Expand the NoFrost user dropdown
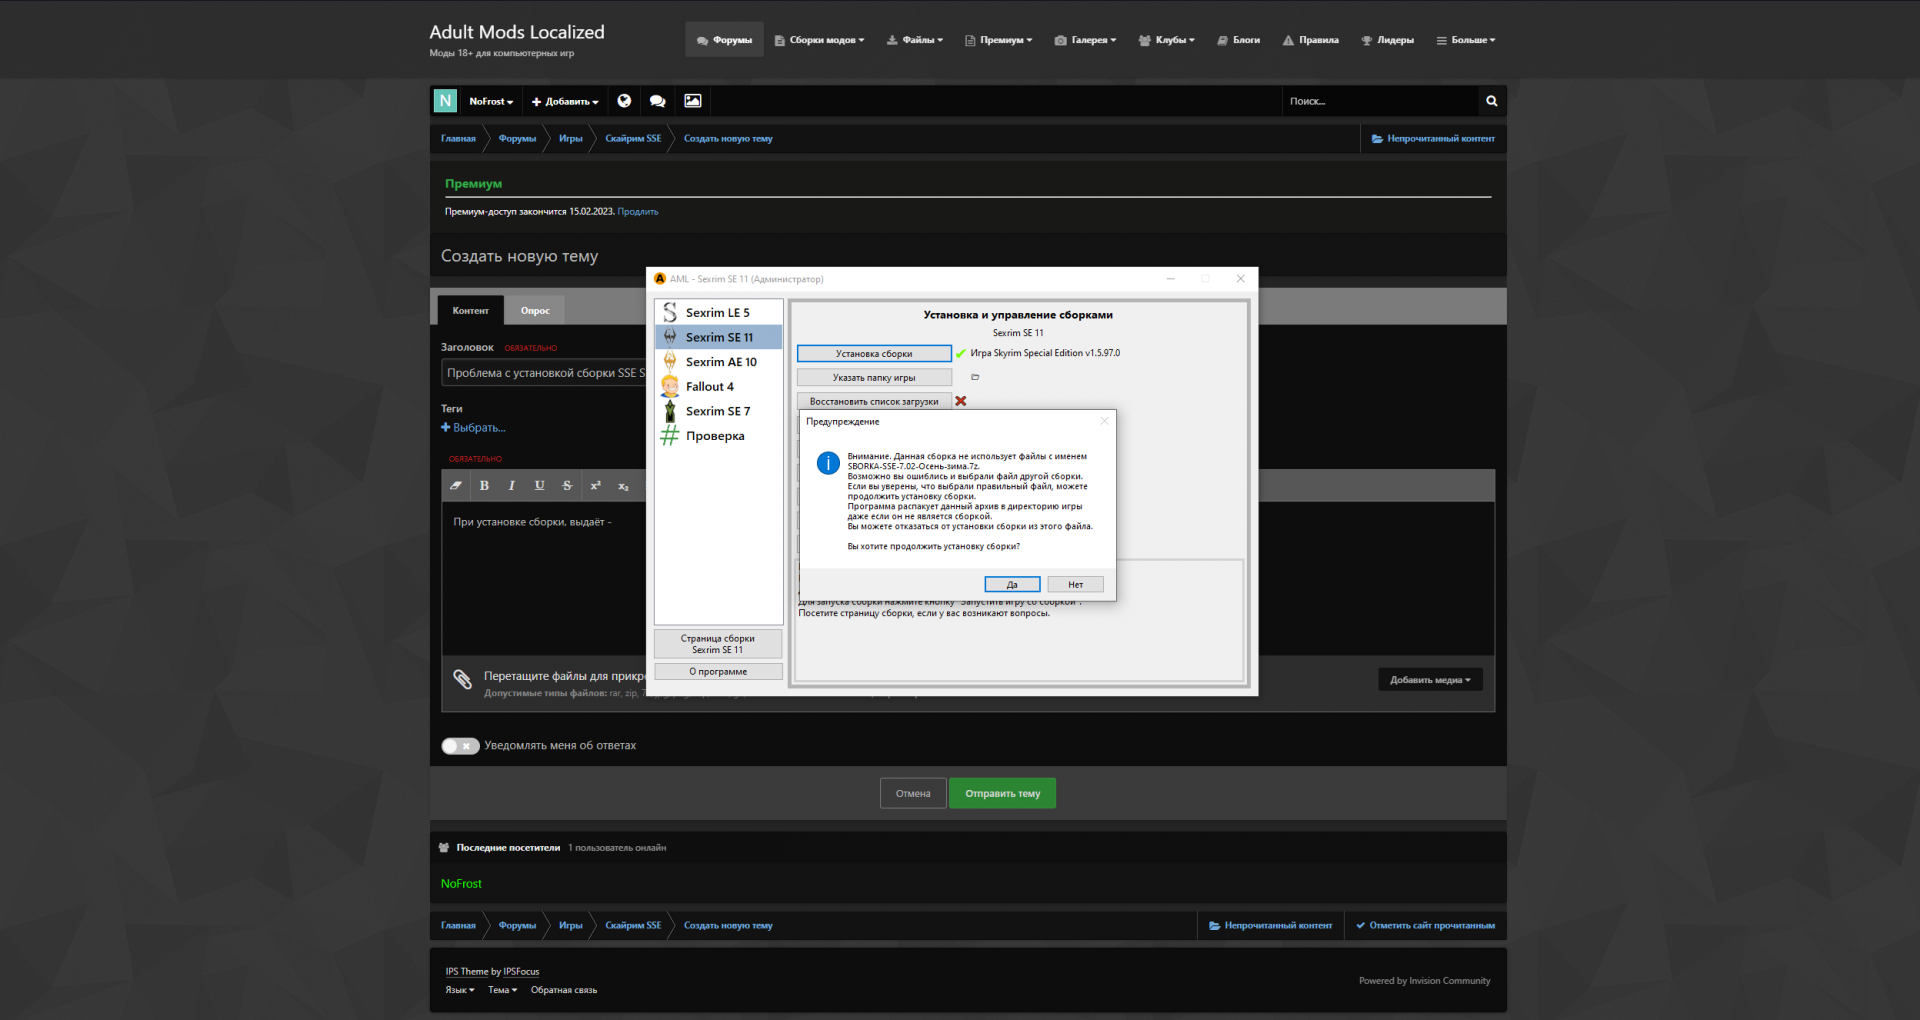The image size is (1920, 1020). (x=490, y=102)
